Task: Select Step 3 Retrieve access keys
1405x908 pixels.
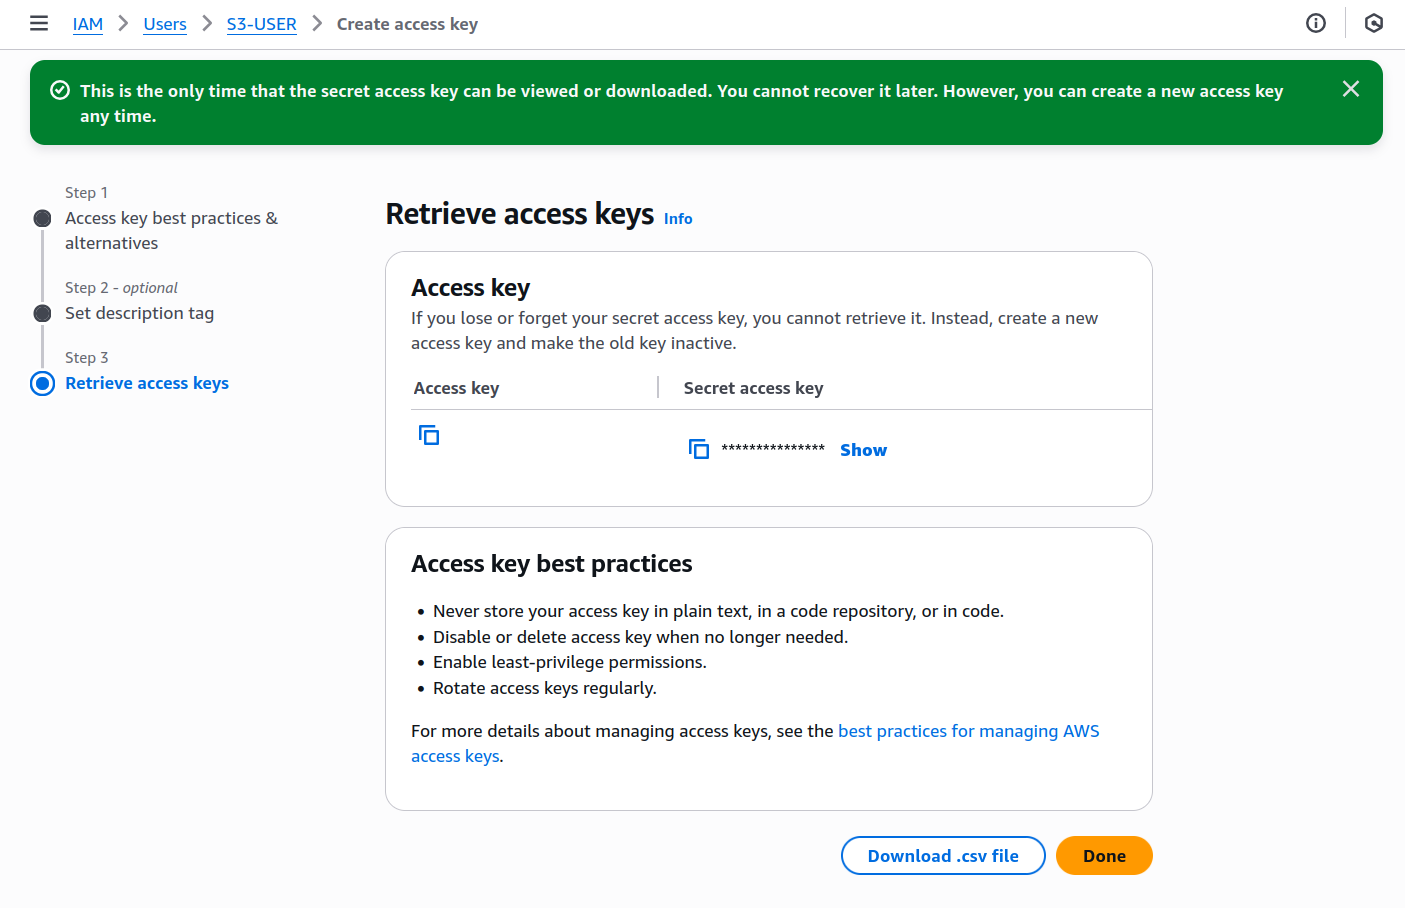Action: click(147, 383)
